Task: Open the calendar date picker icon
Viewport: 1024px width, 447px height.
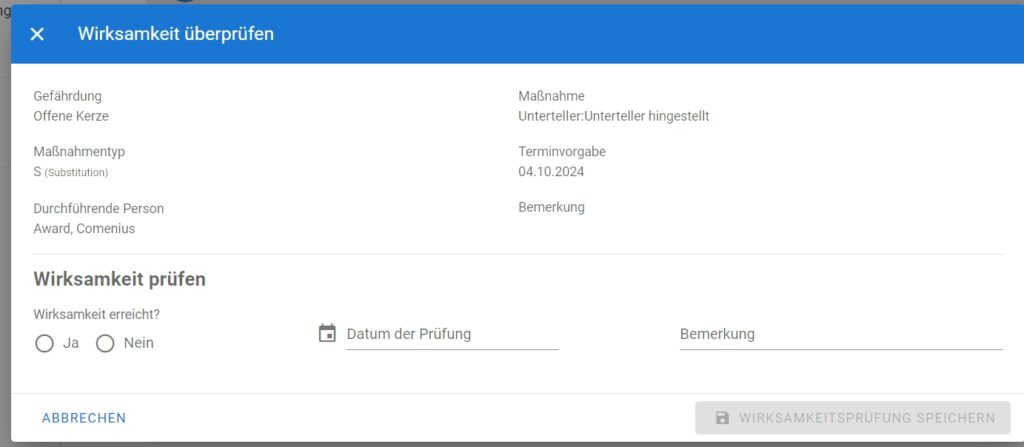Action: click(327, 333)
